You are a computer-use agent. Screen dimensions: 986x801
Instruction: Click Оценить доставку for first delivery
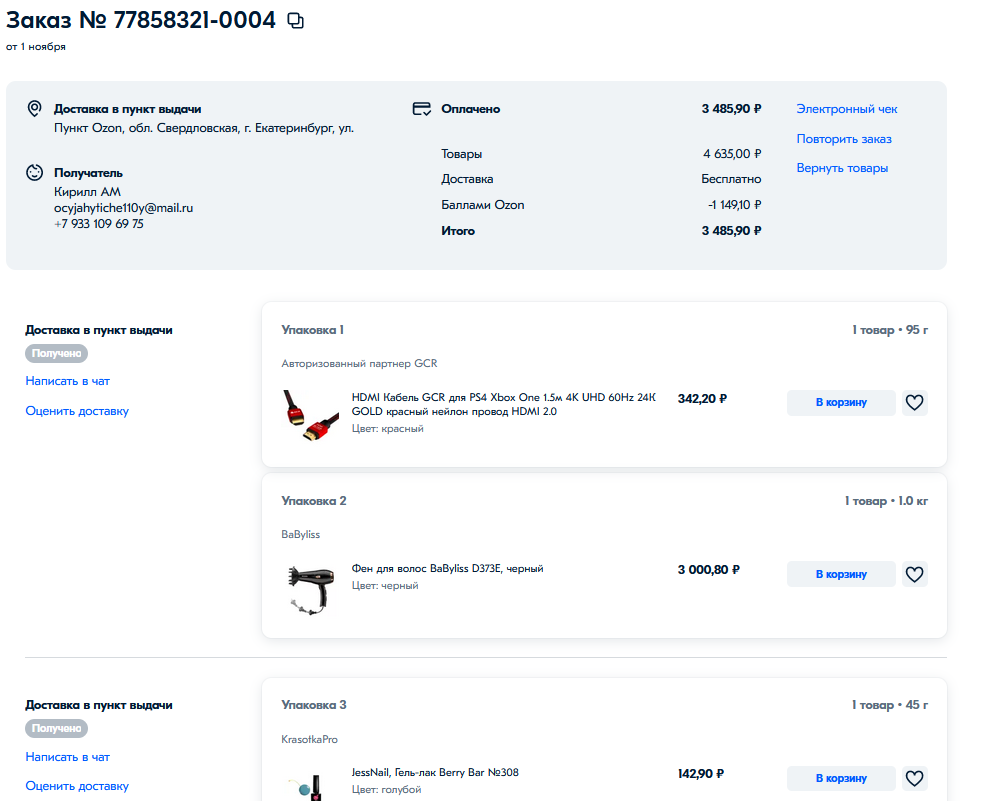77,411
